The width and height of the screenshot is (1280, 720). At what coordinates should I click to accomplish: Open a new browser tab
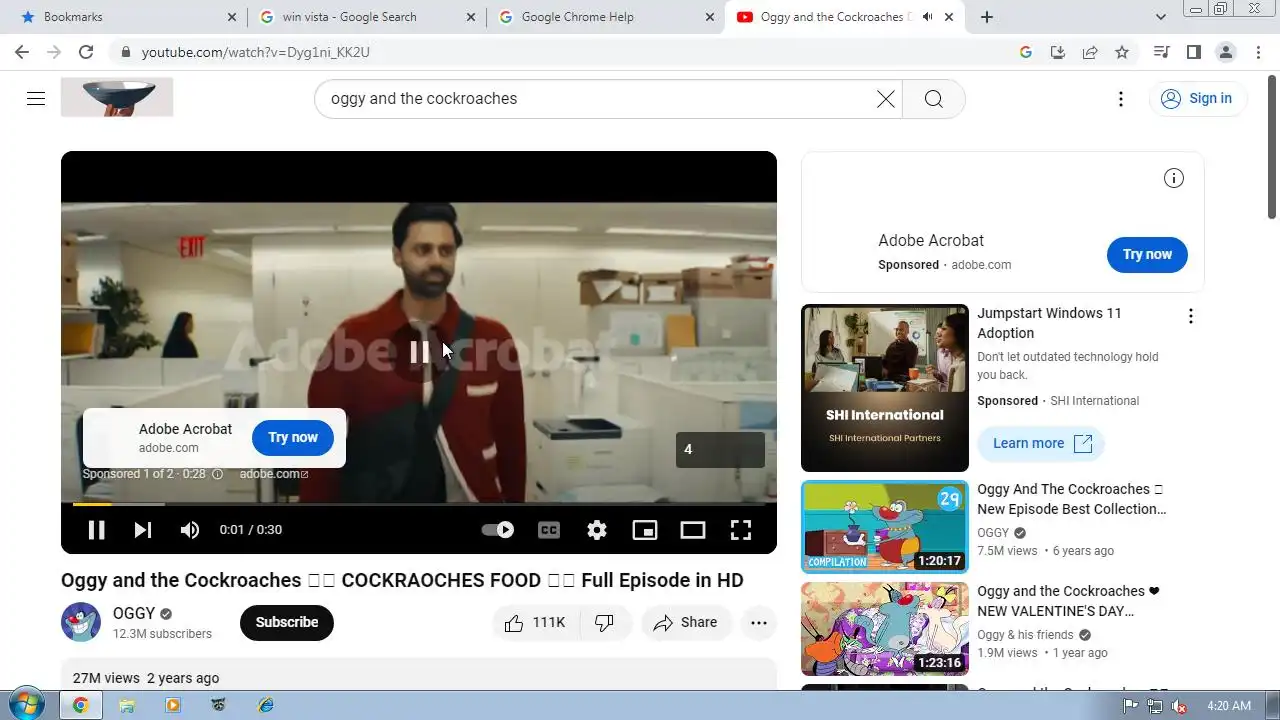tap(987, 17)
